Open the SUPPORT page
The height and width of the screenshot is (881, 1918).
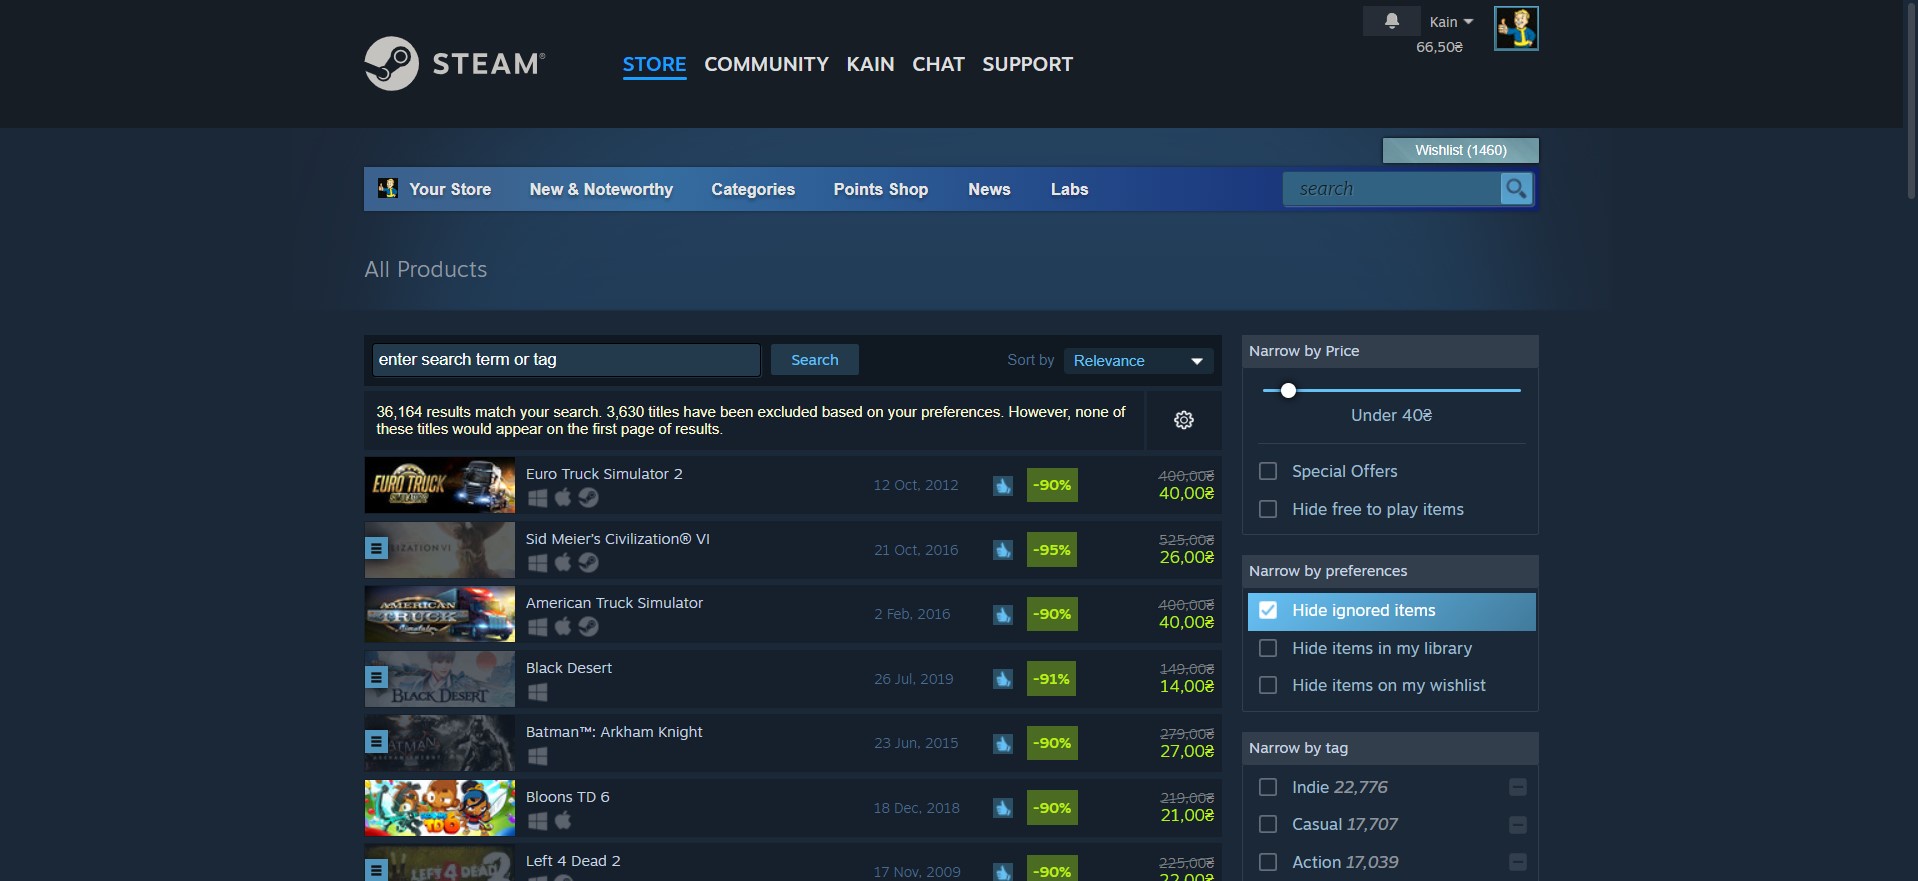pos(1027,64)
